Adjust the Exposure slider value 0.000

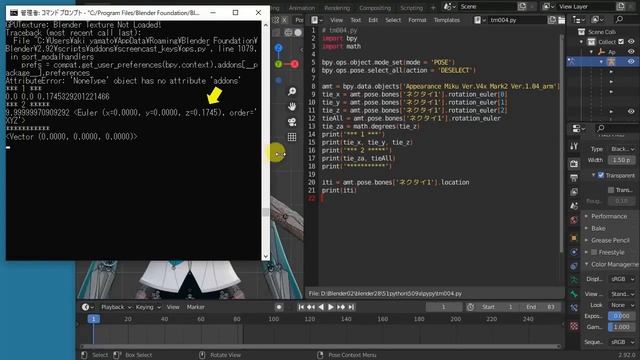pos(621,316)
